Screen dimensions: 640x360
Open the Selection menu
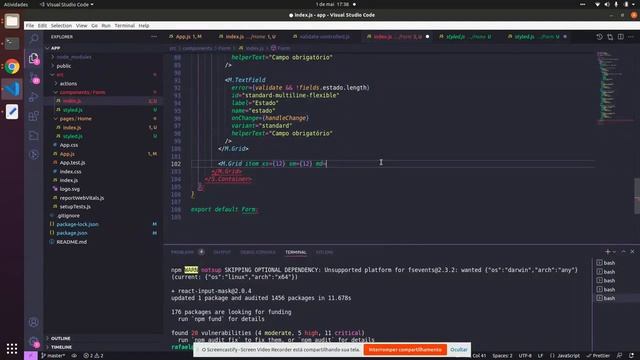61,25
